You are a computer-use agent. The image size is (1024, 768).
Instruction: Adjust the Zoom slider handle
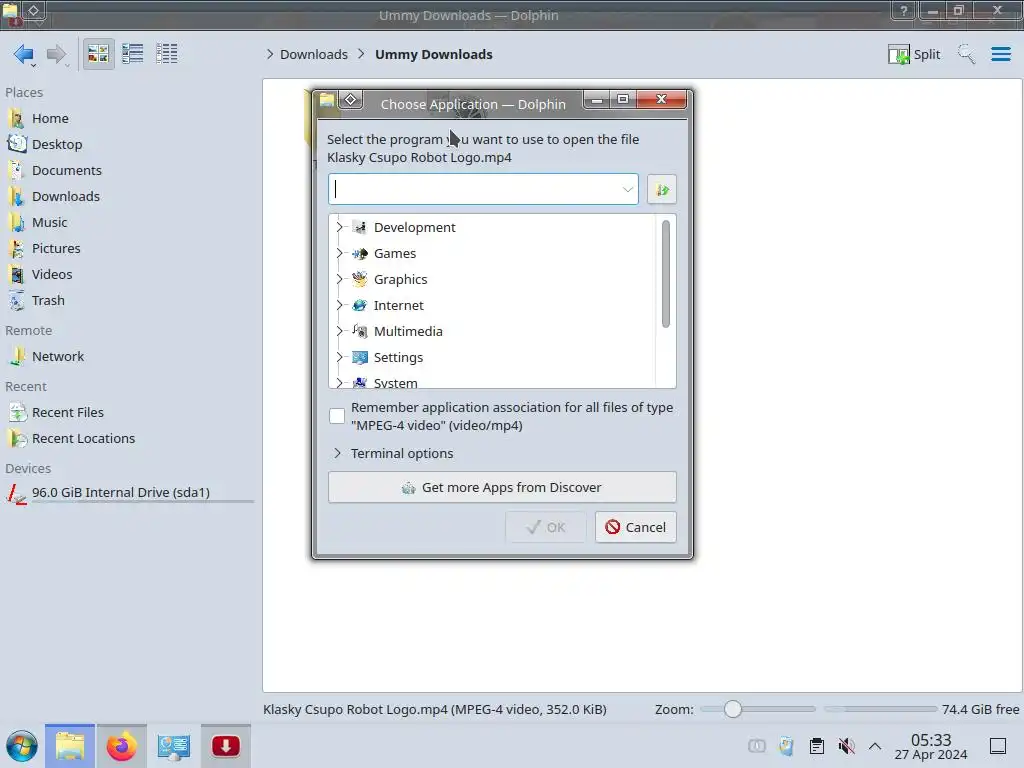click(733, 709)
